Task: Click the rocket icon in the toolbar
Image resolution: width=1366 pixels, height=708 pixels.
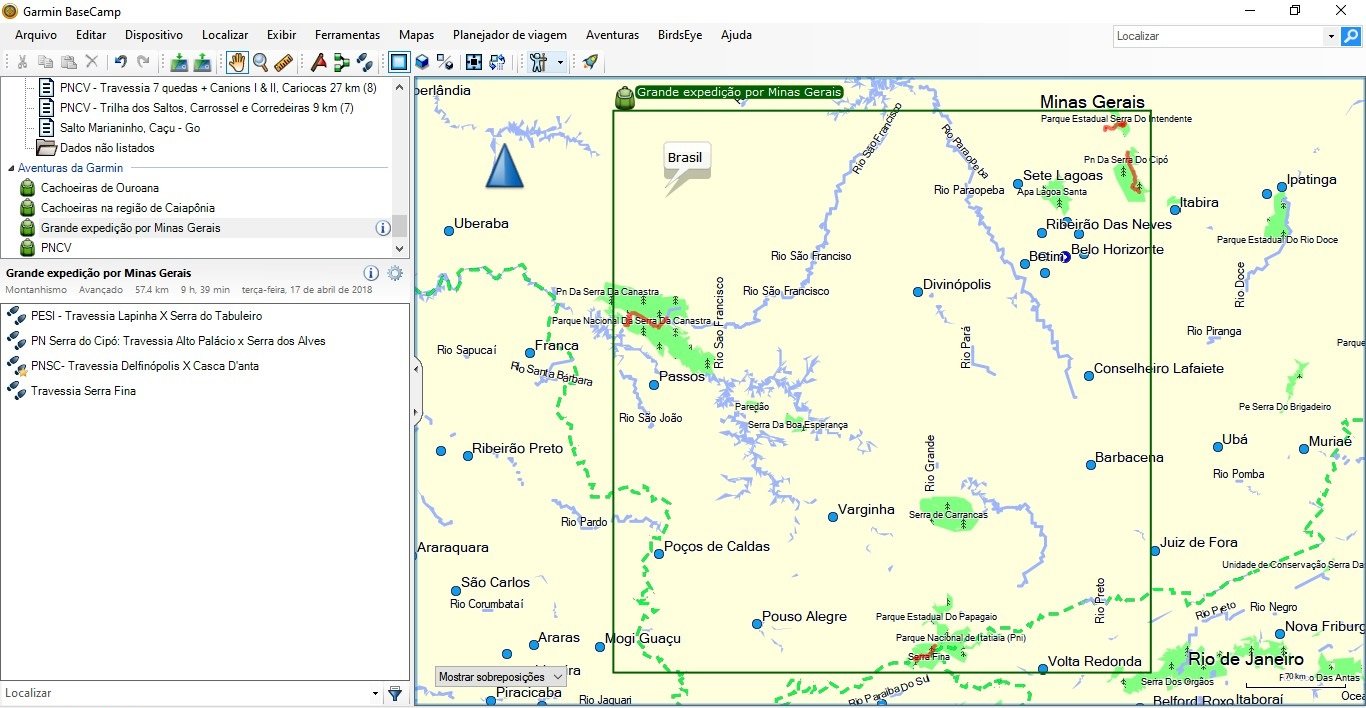Action: [590, 62]
